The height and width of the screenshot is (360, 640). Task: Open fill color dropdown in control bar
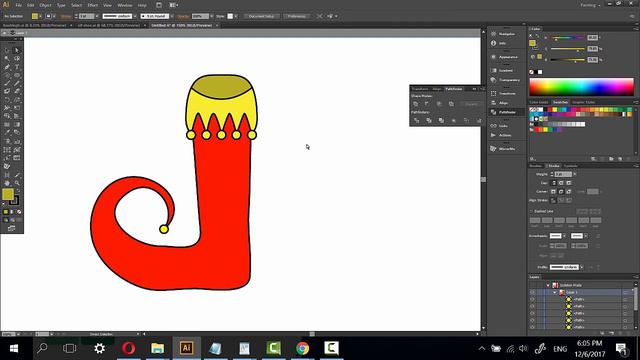click(x=40, y=16)
